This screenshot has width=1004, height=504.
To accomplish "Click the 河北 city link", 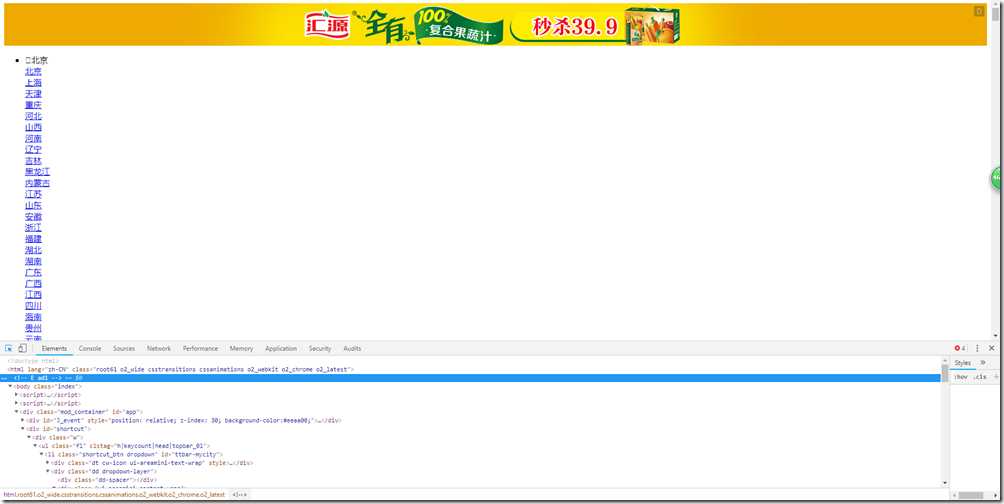I will point(33,116).
